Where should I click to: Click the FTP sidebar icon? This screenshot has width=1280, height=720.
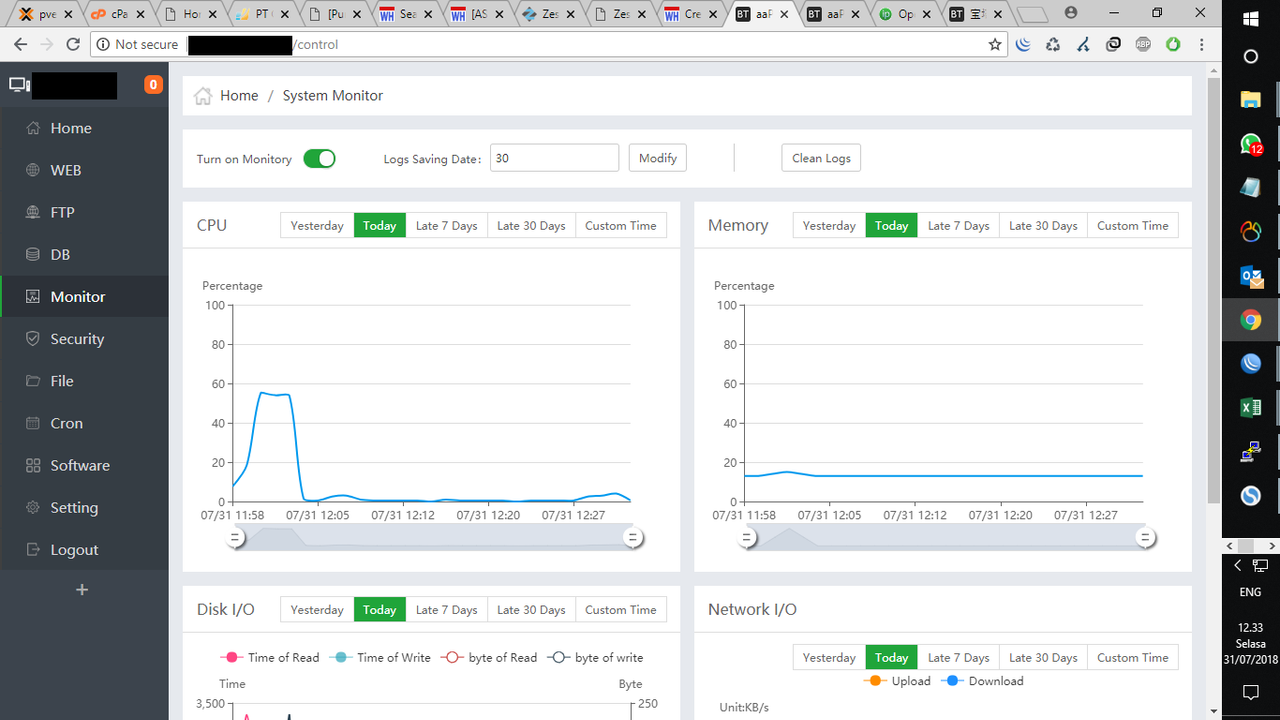33,212
